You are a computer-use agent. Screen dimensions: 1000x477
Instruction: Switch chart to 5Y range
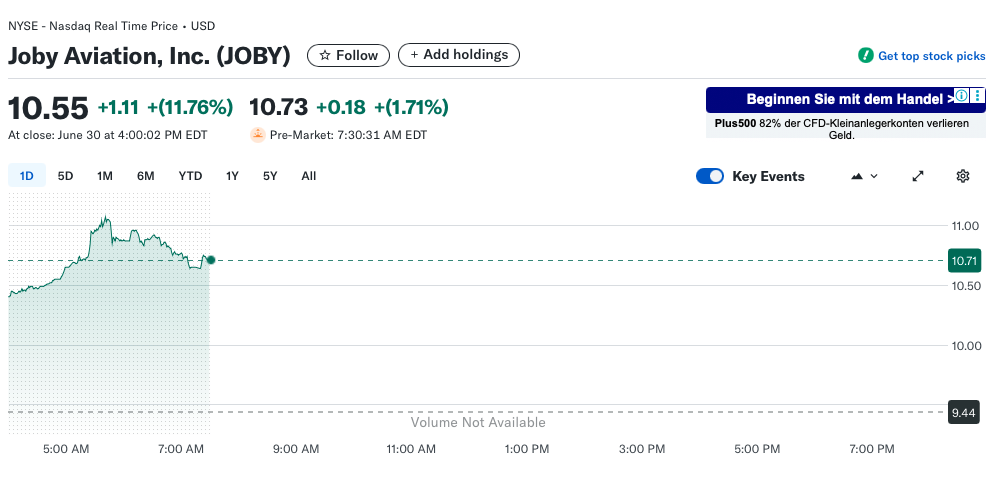[270, 176]
